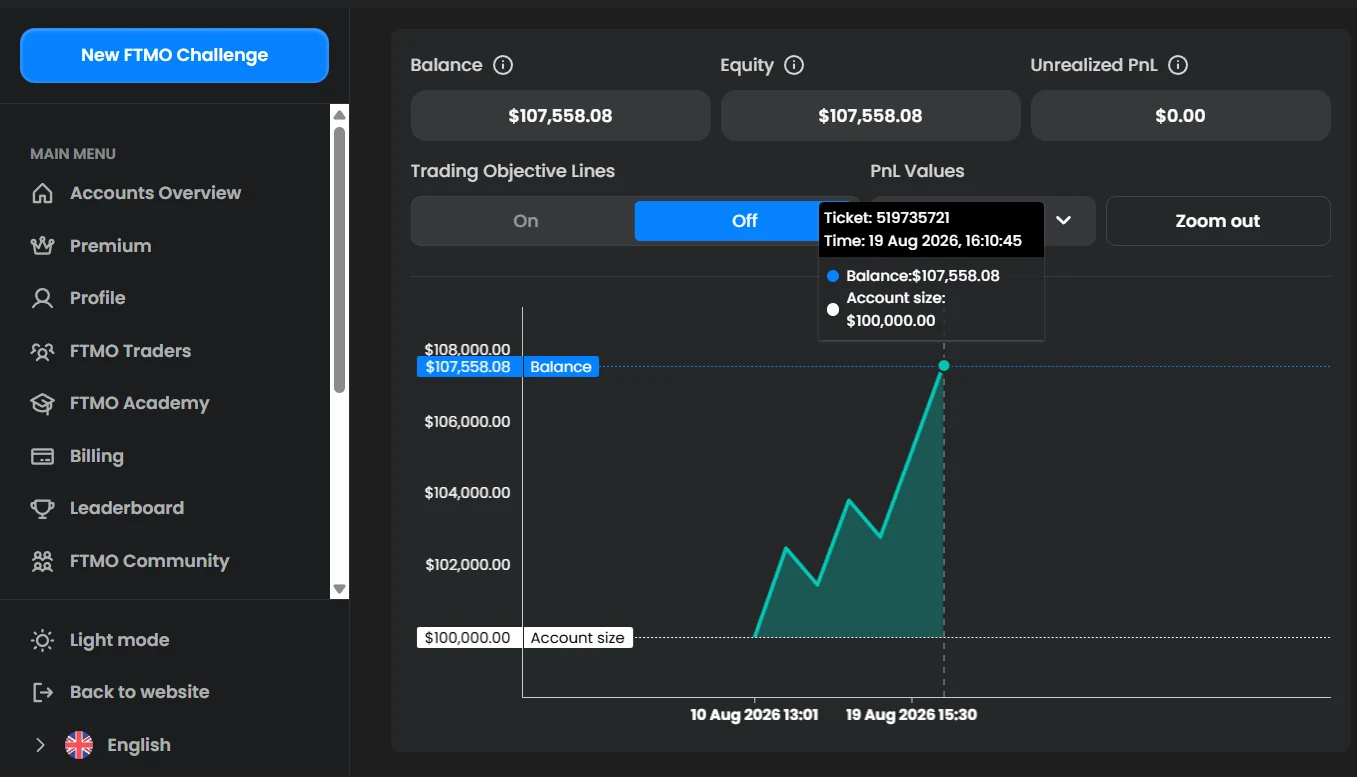
Task: Navigate to FTMO Academy
Action: pyautogui.click(x=139, y=403)
